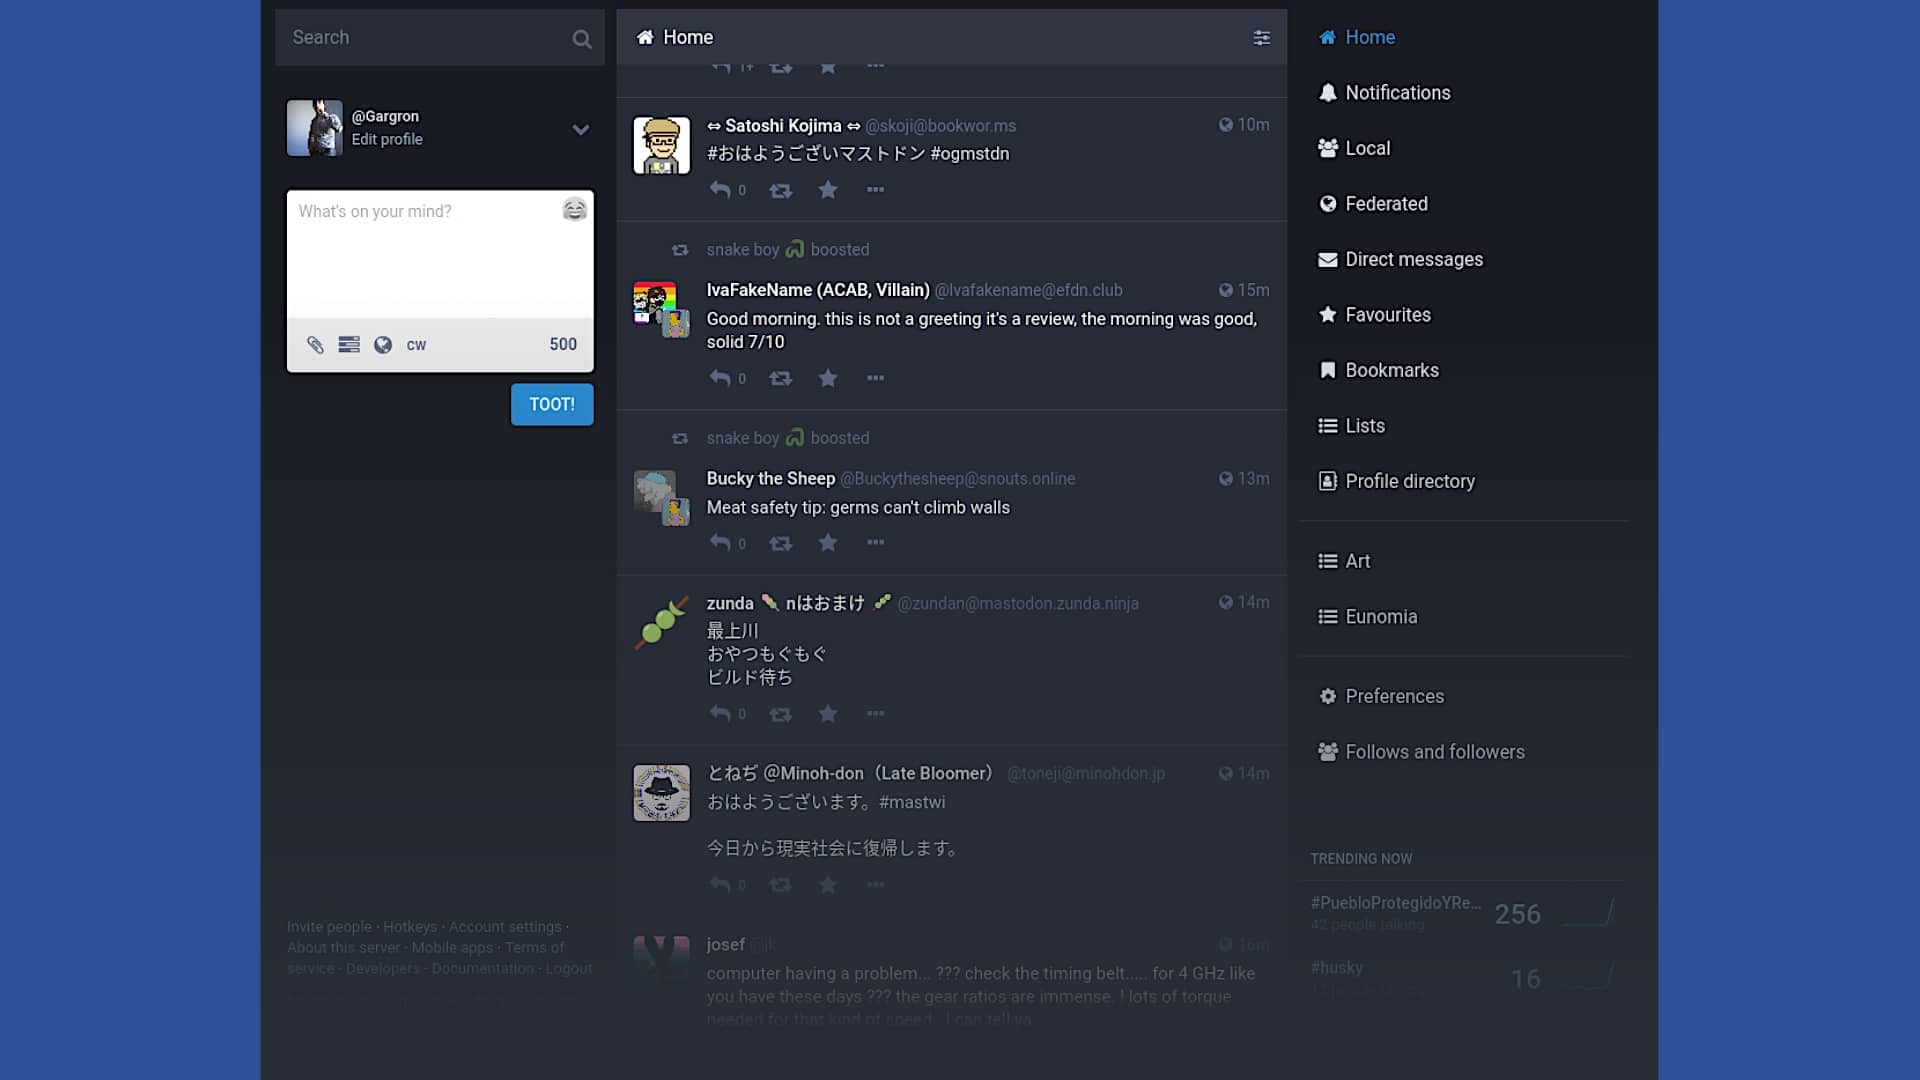Select the Favourites icon in sidebar
This screenshot has height=1080, width=1920.
[x=1328, y=314]
